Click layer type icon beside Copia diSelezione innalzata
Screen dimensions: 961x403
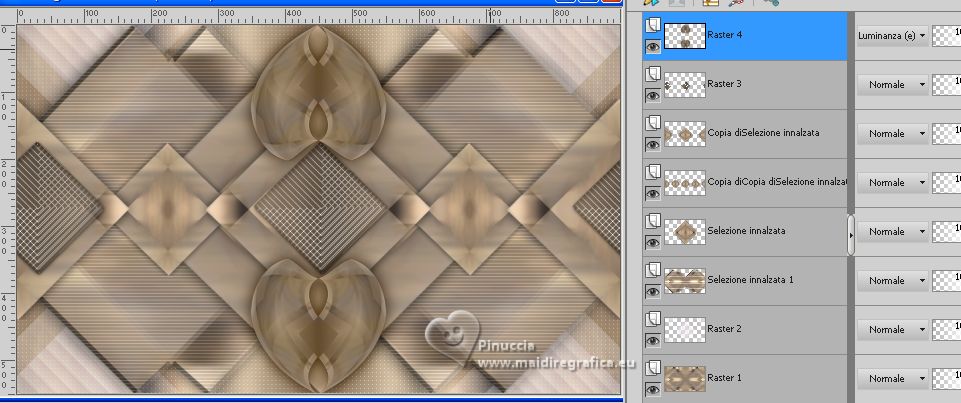653,123
